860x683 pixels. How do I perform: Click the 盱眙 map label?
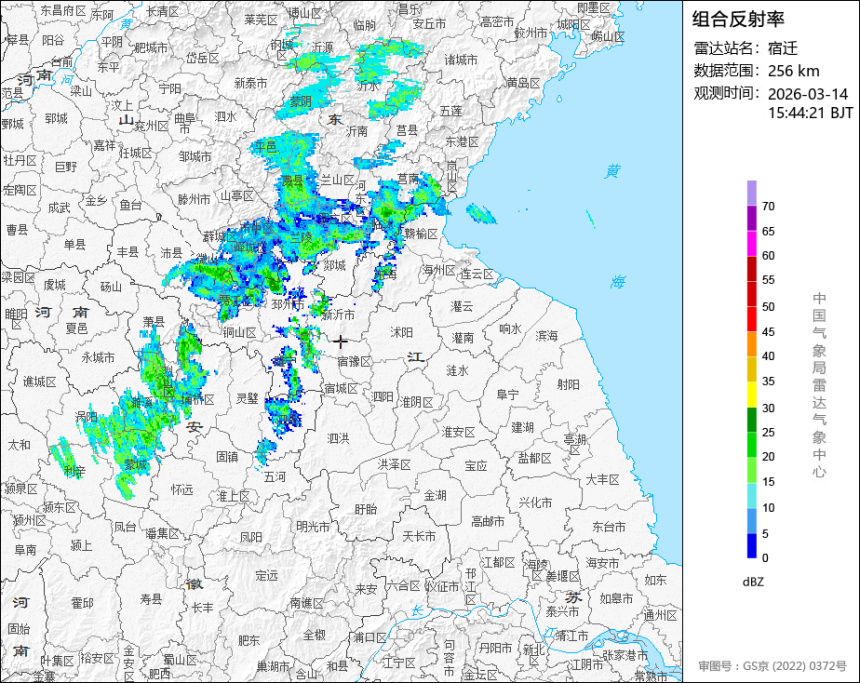[x=365, y=510]
